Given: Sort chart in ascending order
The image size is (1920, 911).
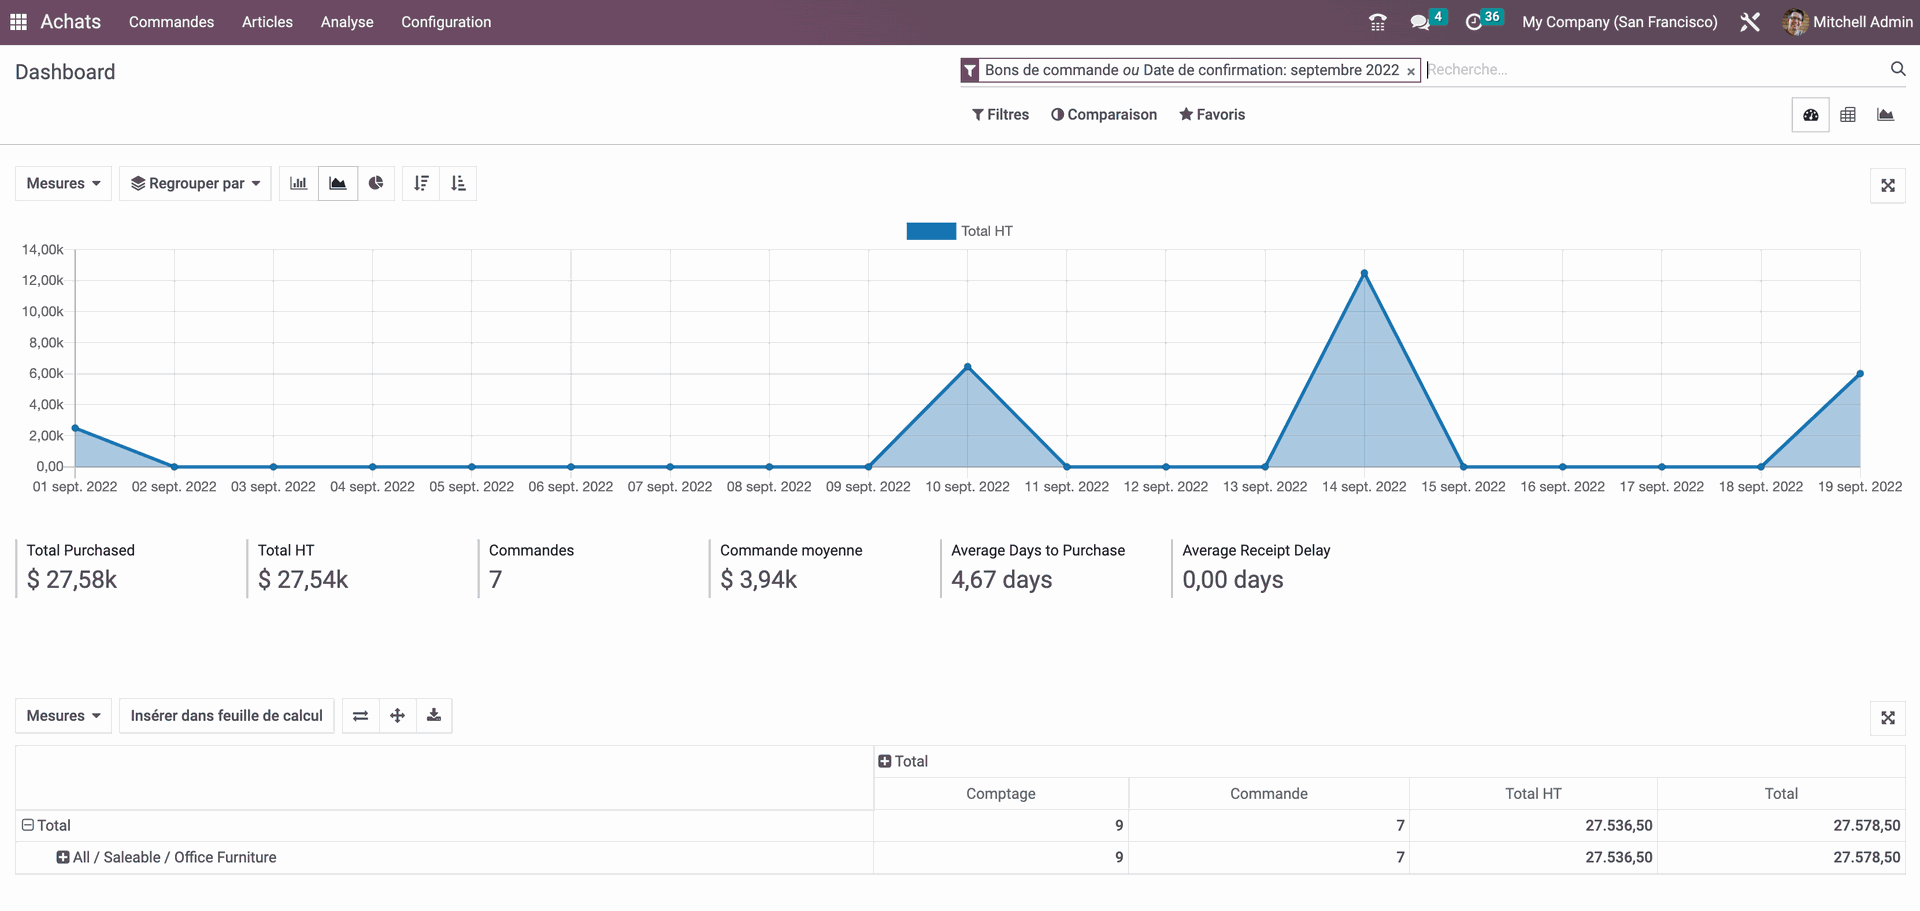Looking at the screenshot, I should pyautogui.click(x=458, y=183).
